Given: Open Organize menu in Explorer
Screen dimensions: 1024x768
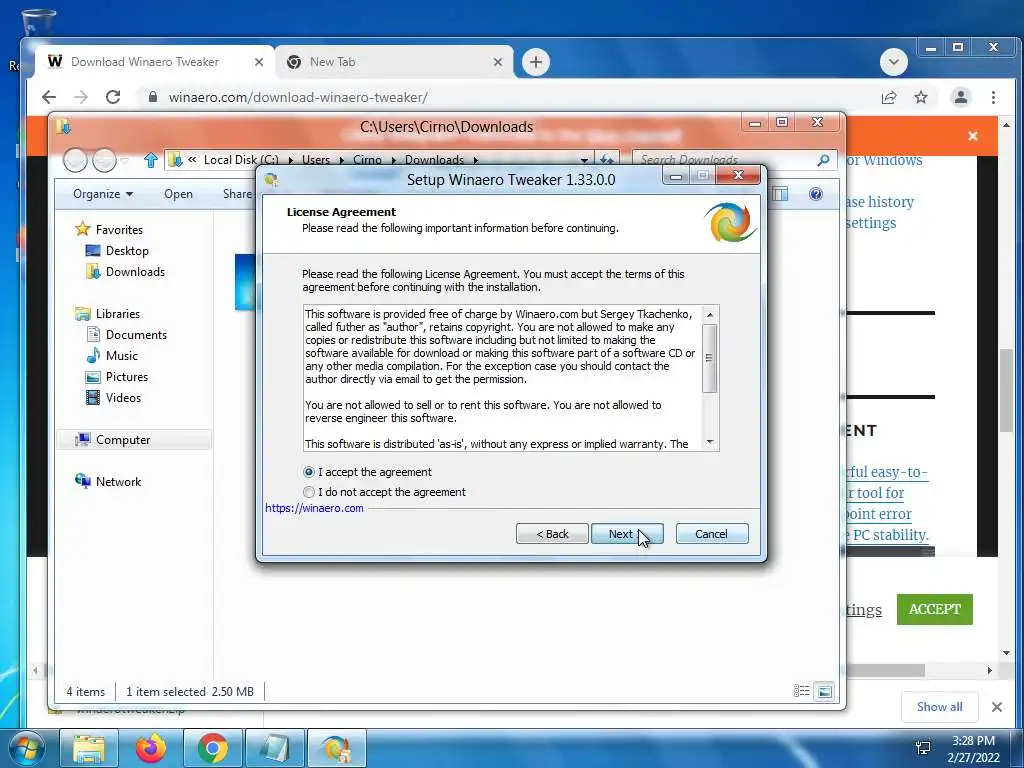Looking at the screenshot, I should 103,194.
